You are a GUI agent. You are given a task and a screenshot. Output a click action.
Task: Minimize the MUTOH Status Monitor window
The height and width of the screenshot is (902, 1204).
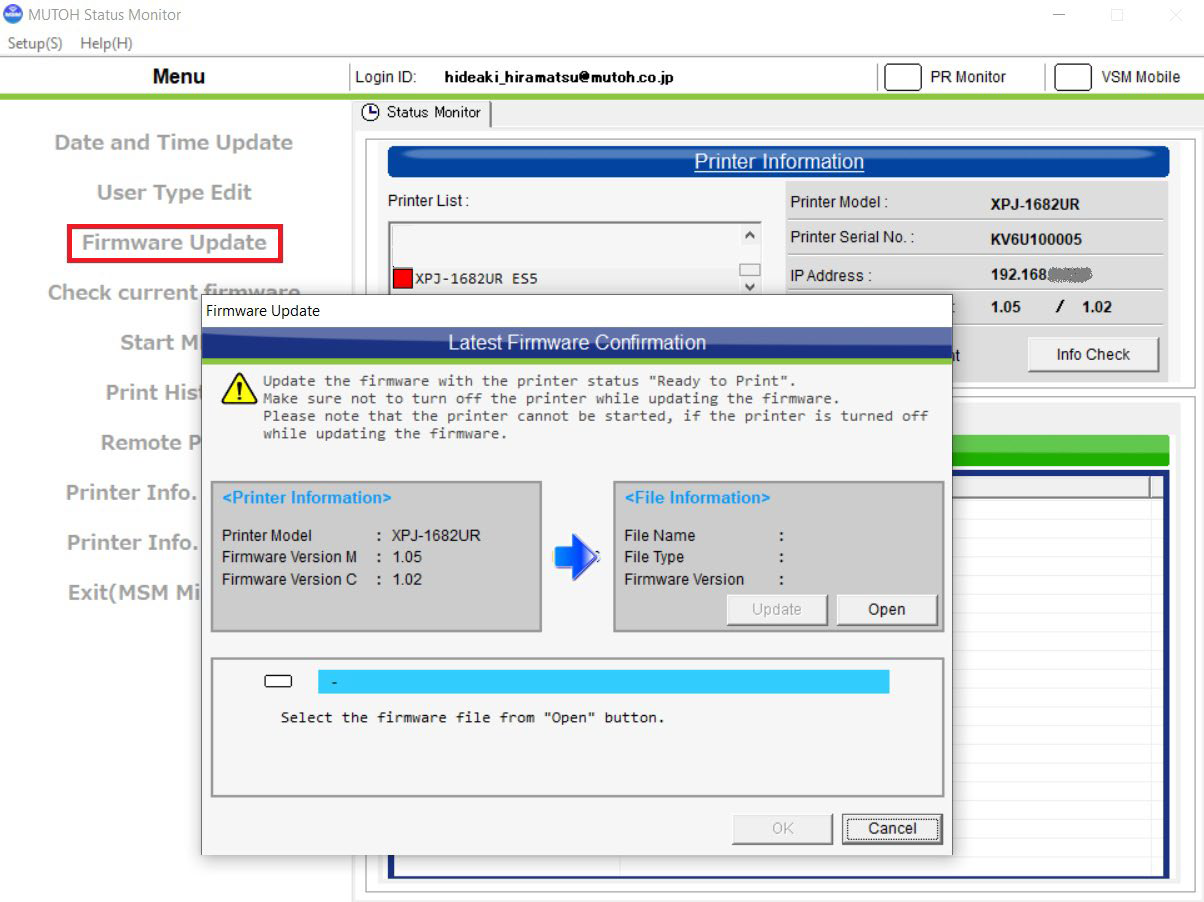point(1060,15)
